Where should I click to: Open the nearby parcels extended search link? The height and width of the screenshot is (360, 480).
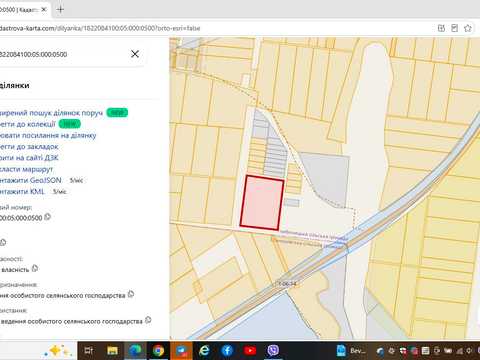tap(51, 113)
